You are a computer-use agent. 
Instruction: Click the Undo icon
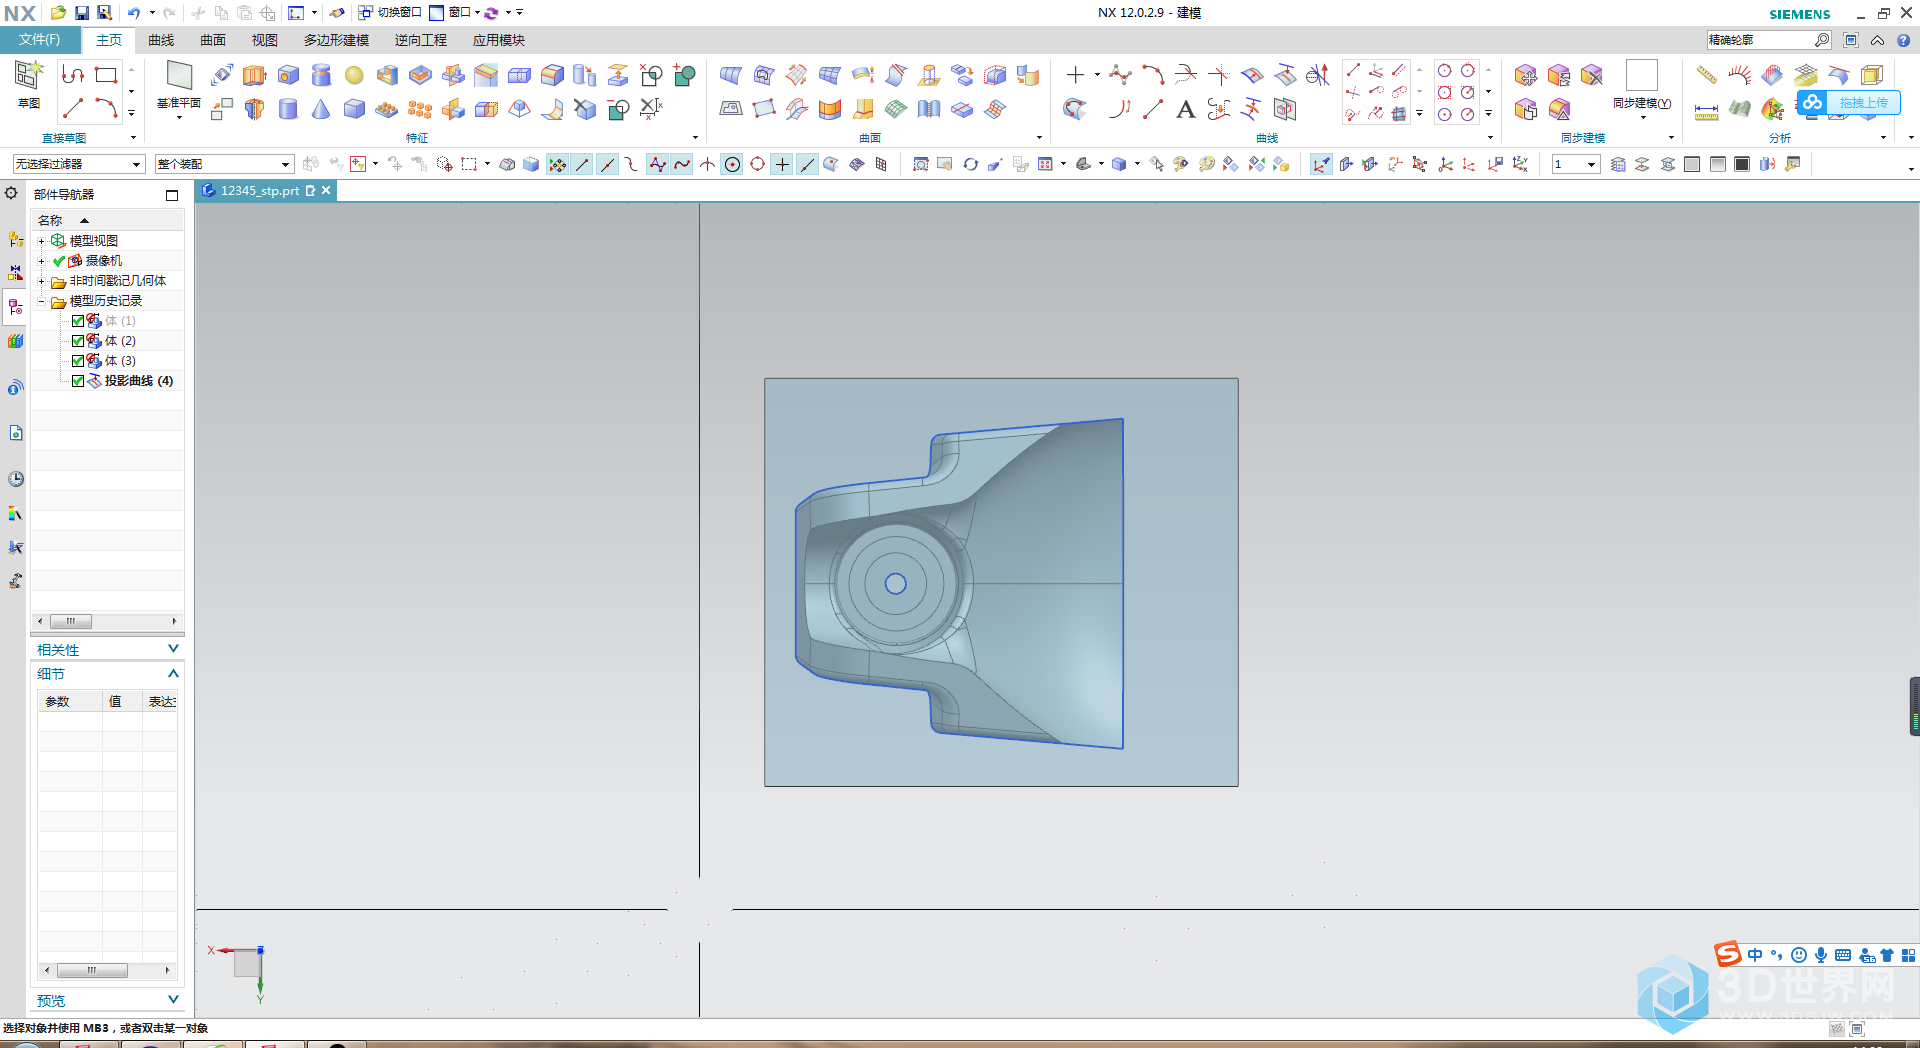133,13
